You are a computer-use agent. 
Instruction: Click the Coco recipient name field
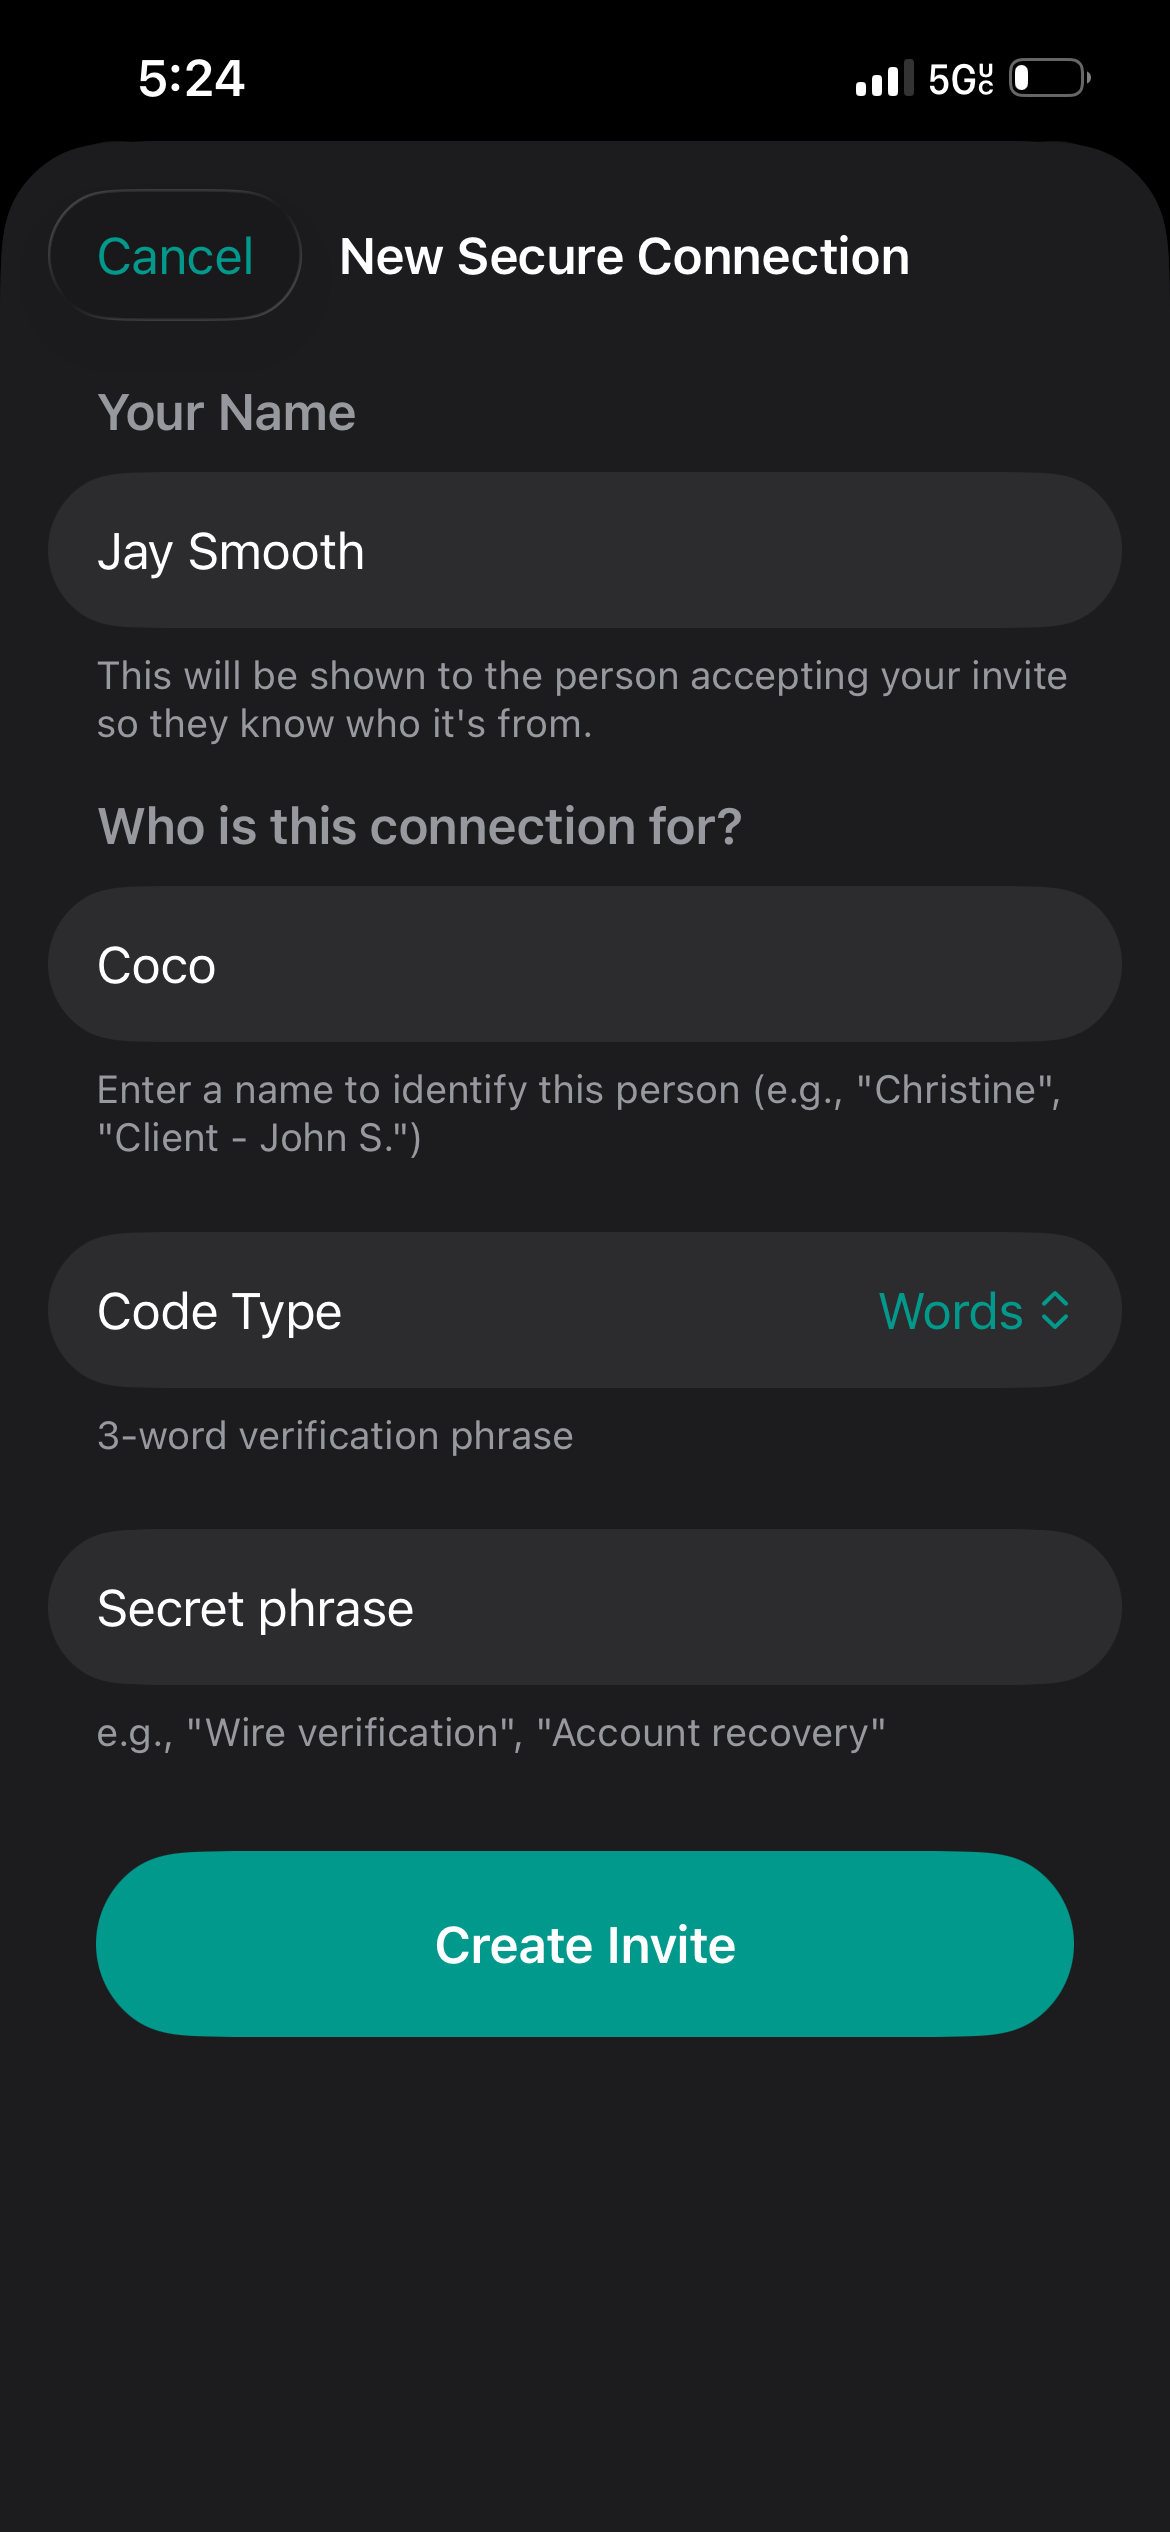[585, 963]
